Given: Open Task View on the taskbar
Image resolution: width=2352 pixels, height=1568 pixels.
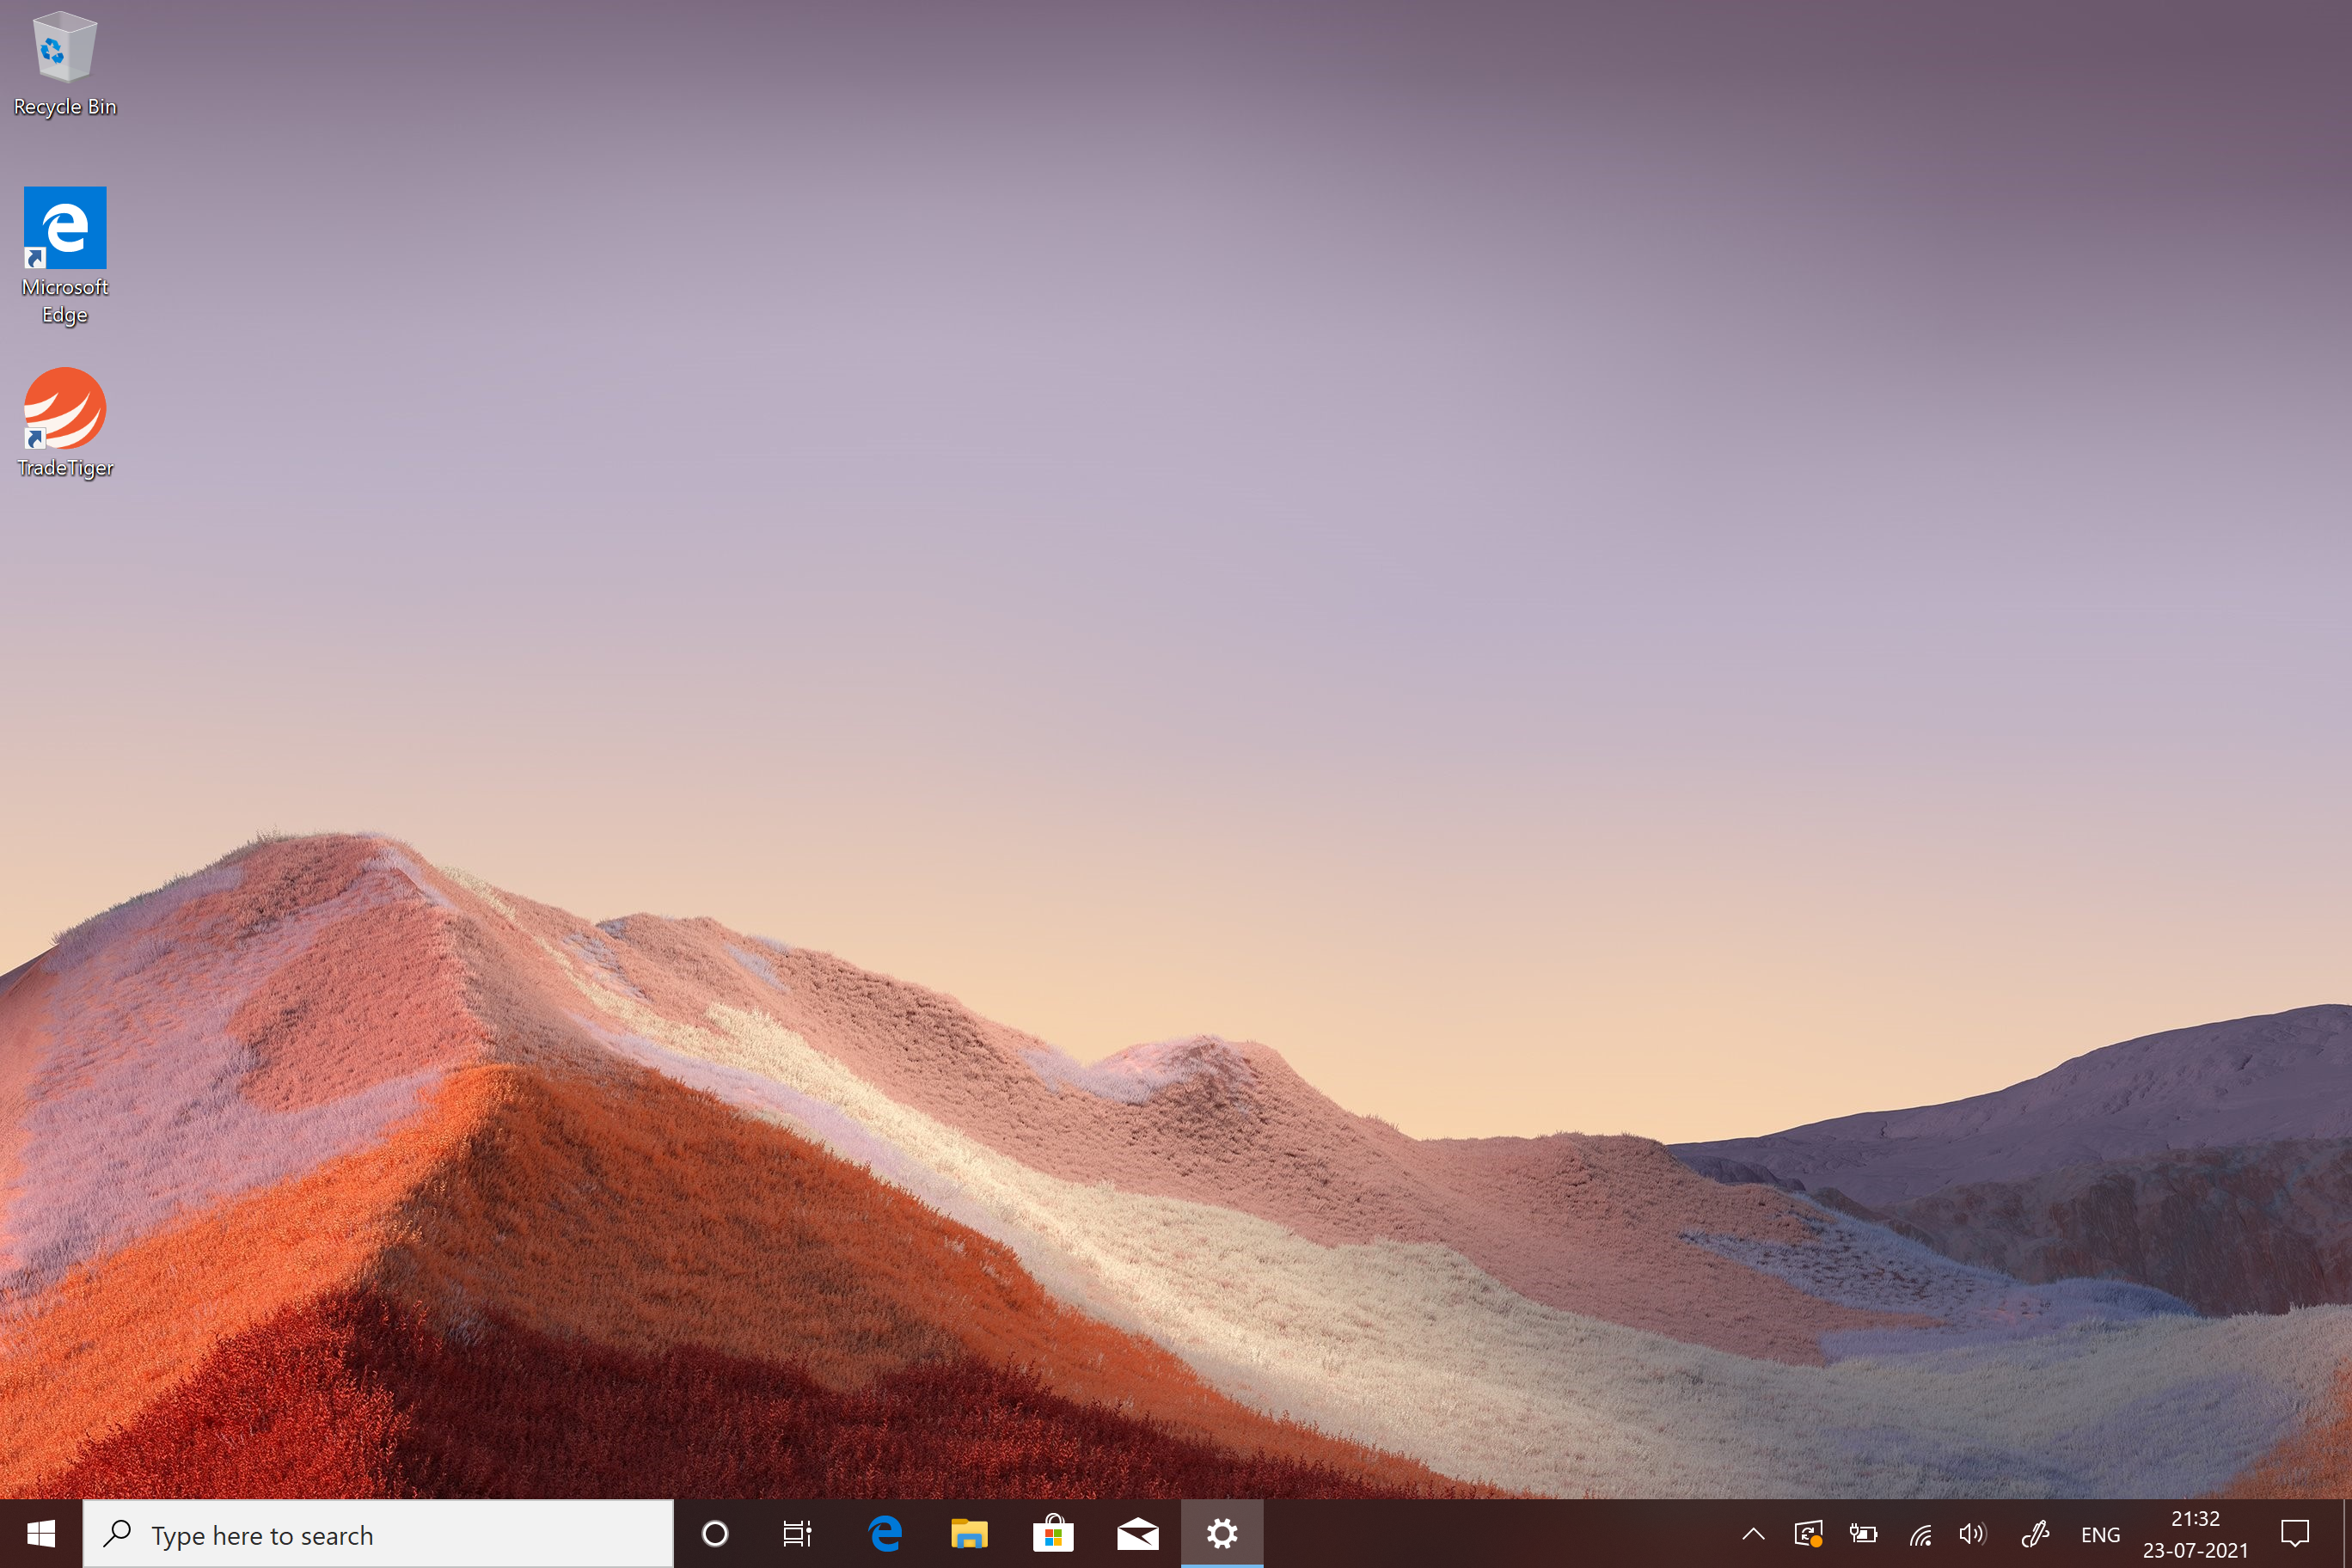Looking at the screenshot, I should coord(797,1533).
